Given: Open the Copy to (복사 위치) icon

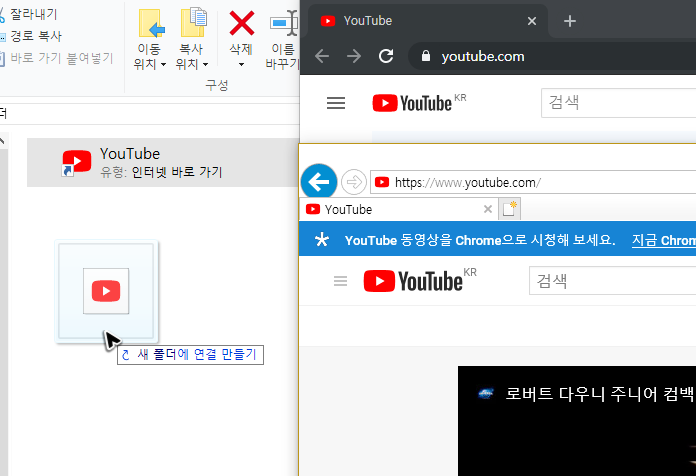Looking at the screenshot, I should pos(193,22).
